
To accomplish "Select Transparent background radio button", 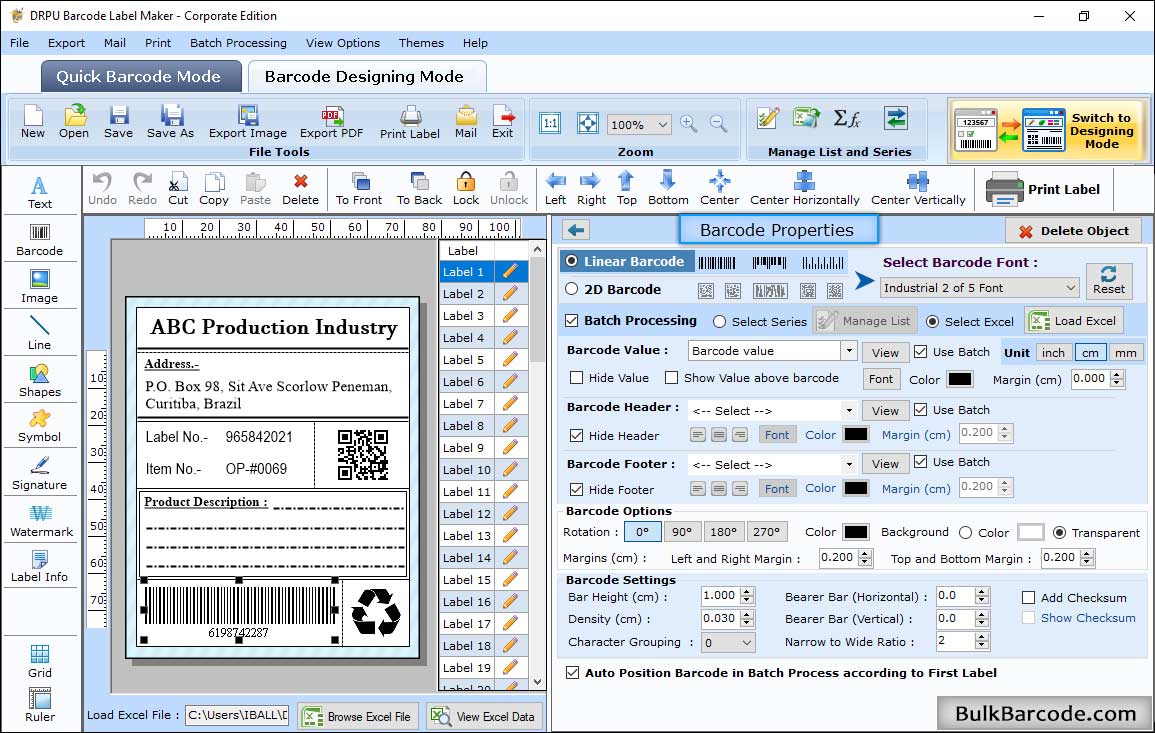I will click(x=1059, y=533).
